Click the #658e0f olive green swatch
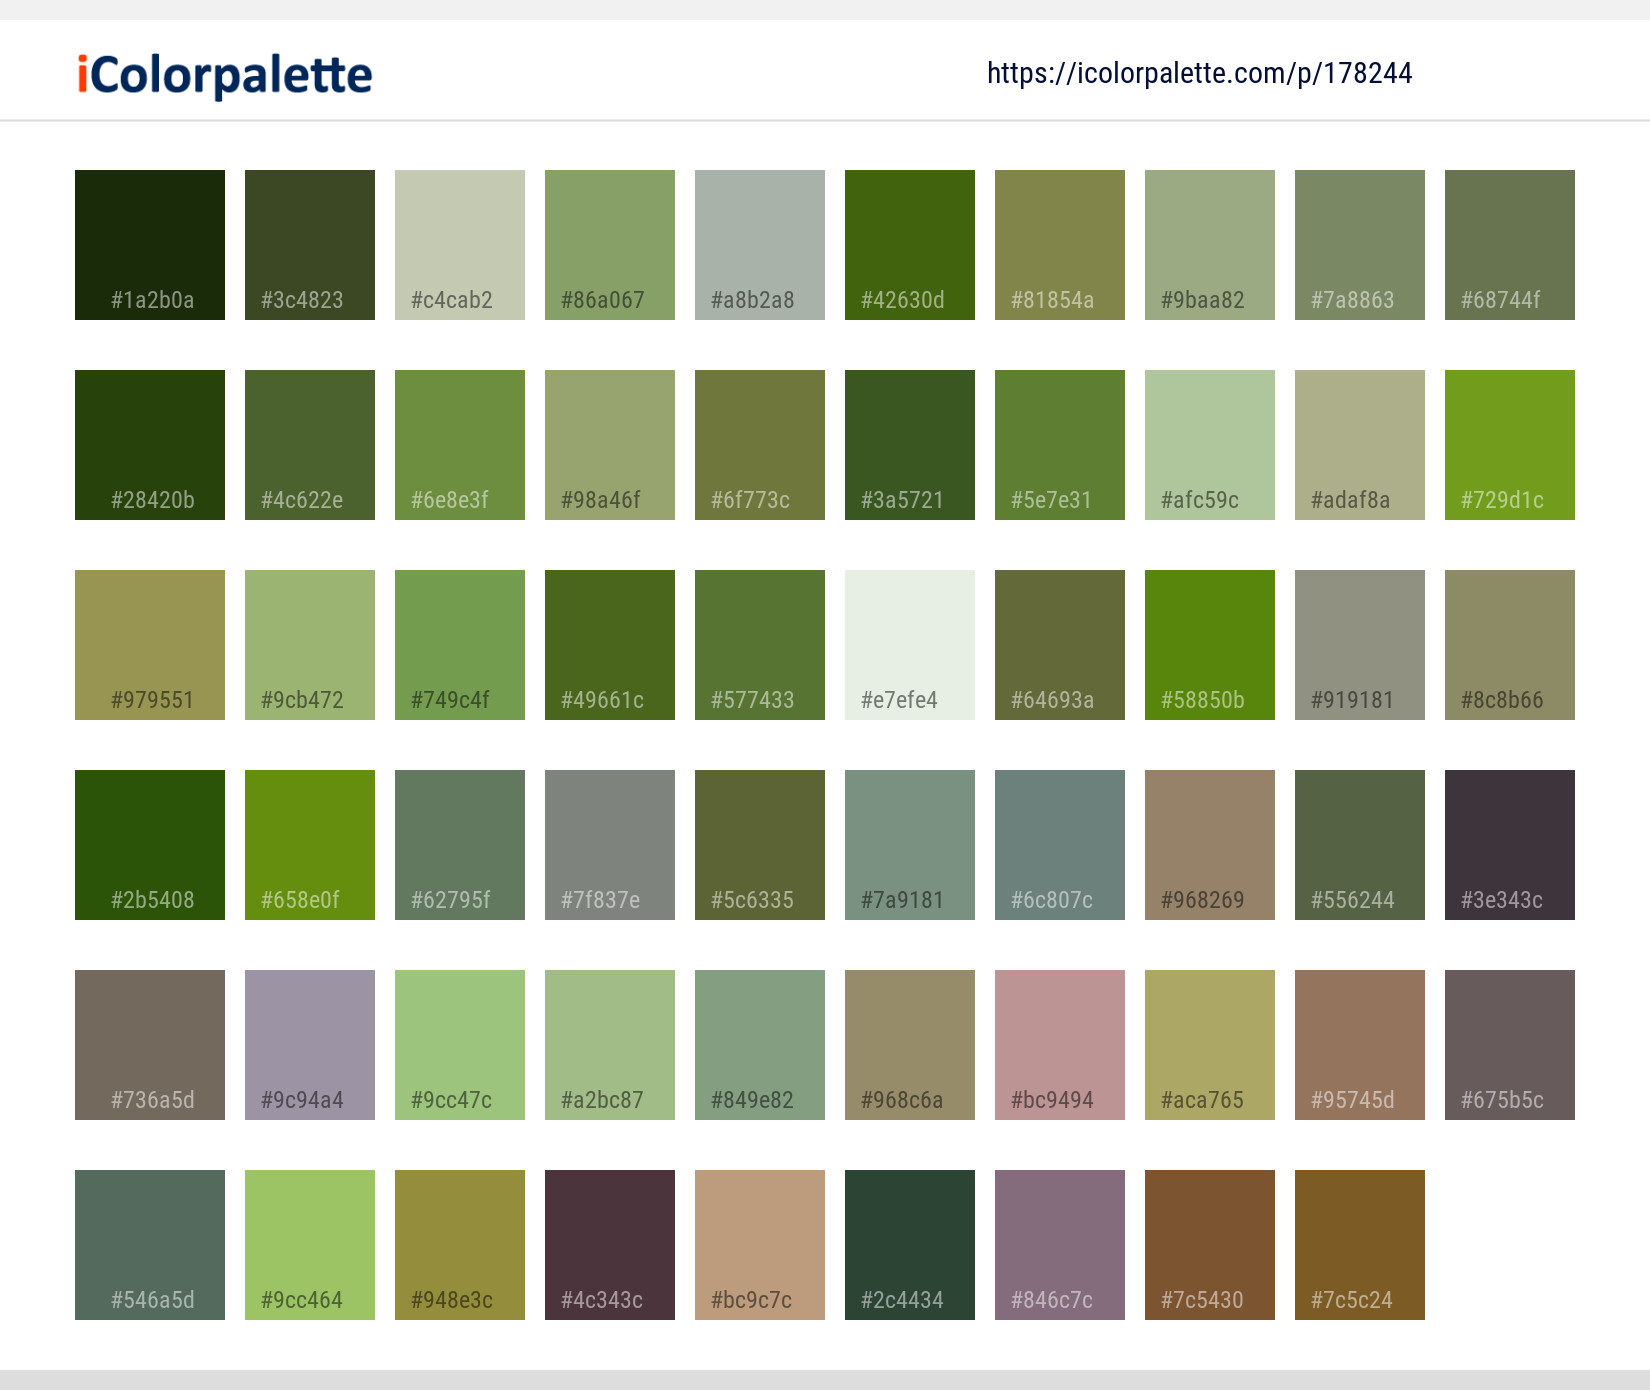This screenshot has width=1650, height=1390. coord(309,844)
